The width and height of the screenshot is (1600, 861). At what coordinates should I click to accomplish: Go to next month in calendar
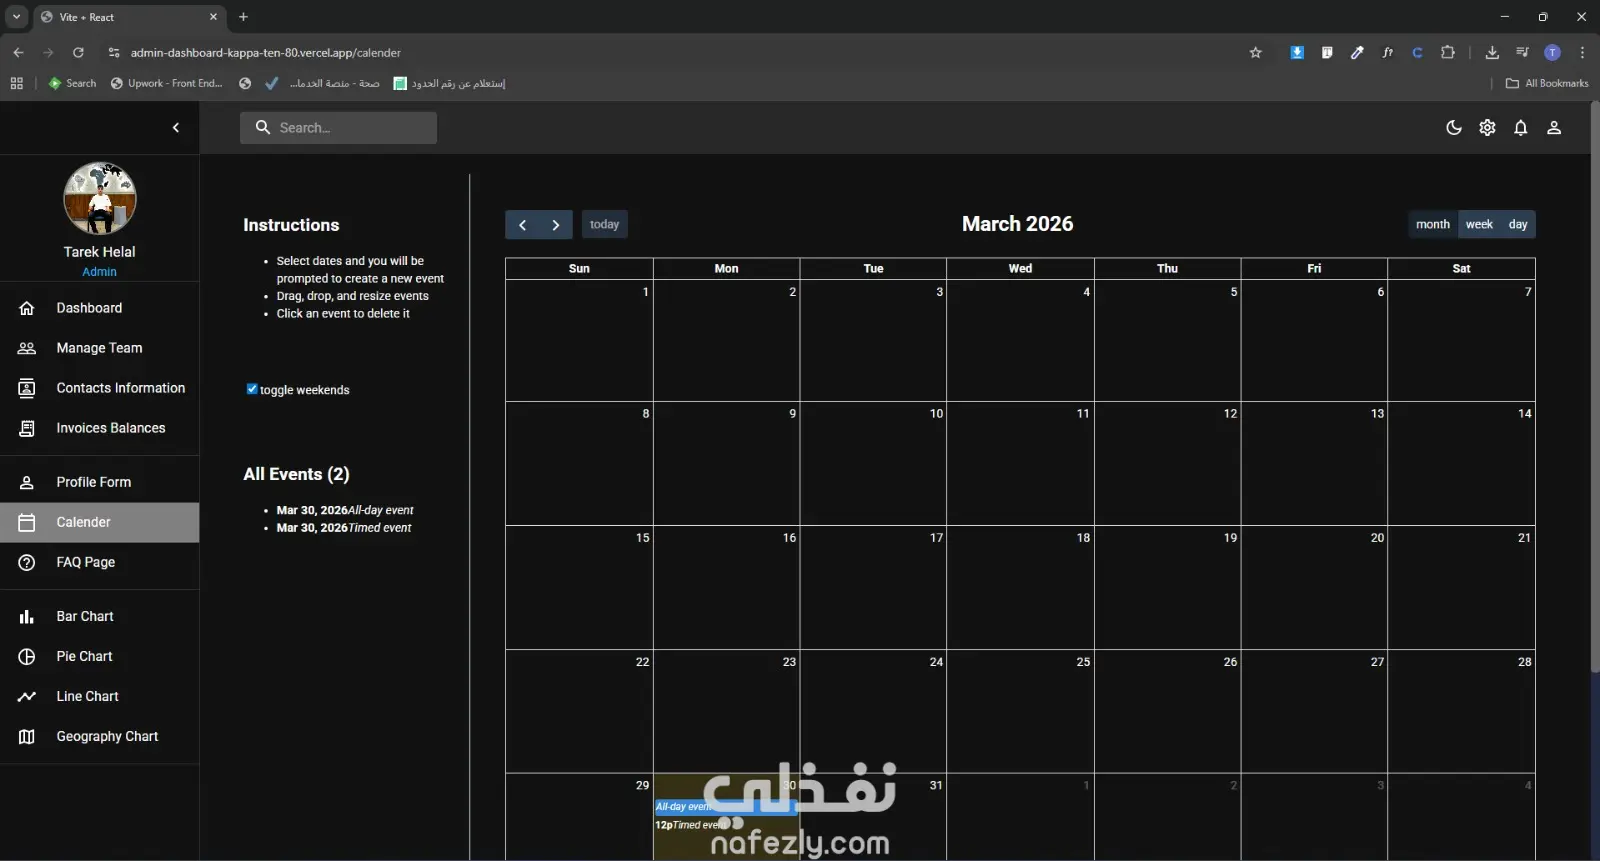click(556, 225)
